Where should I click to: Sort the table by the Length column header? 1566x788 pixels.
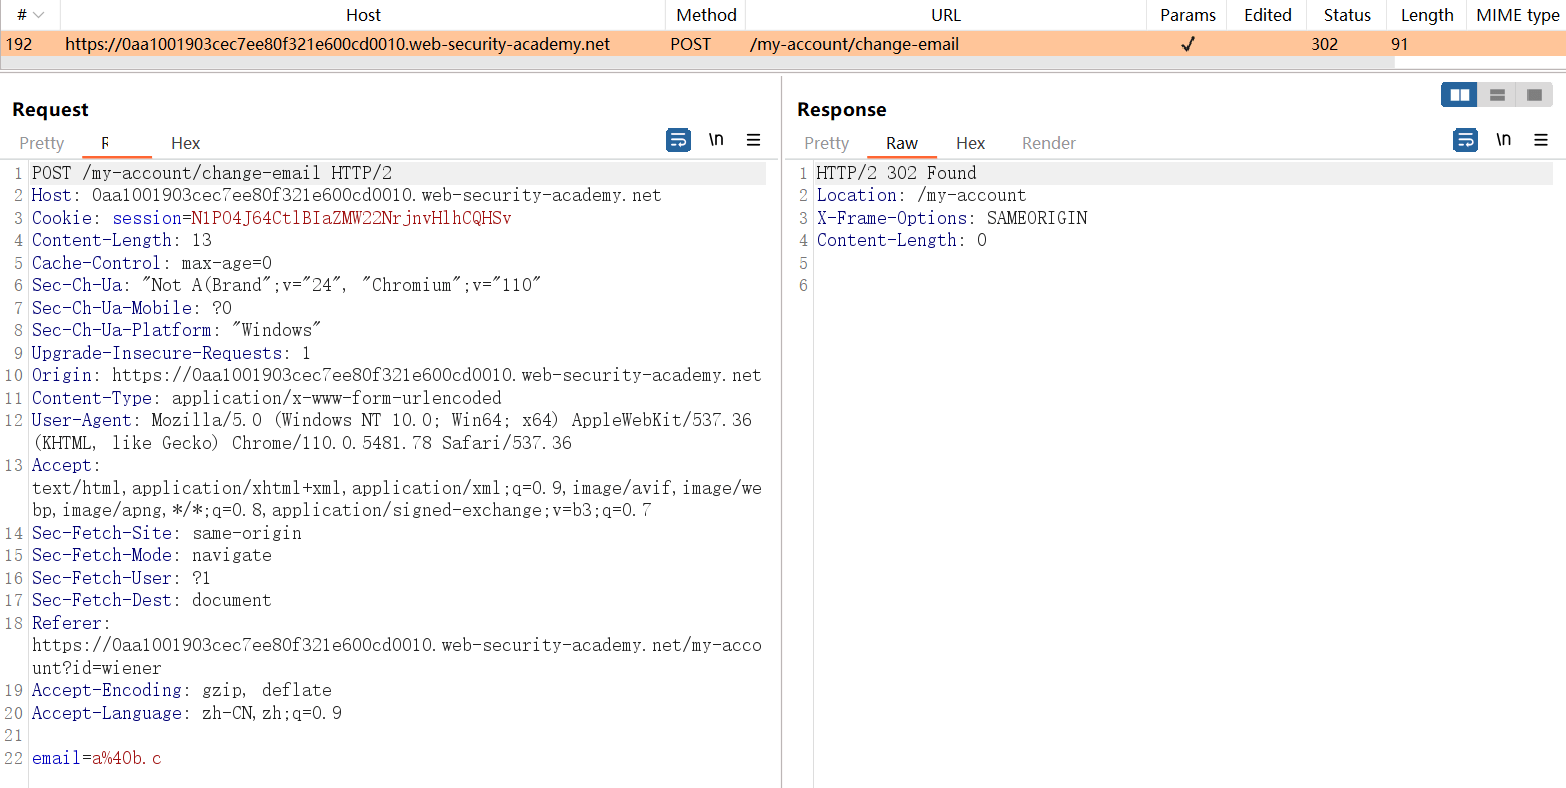tap(1426, 15)
